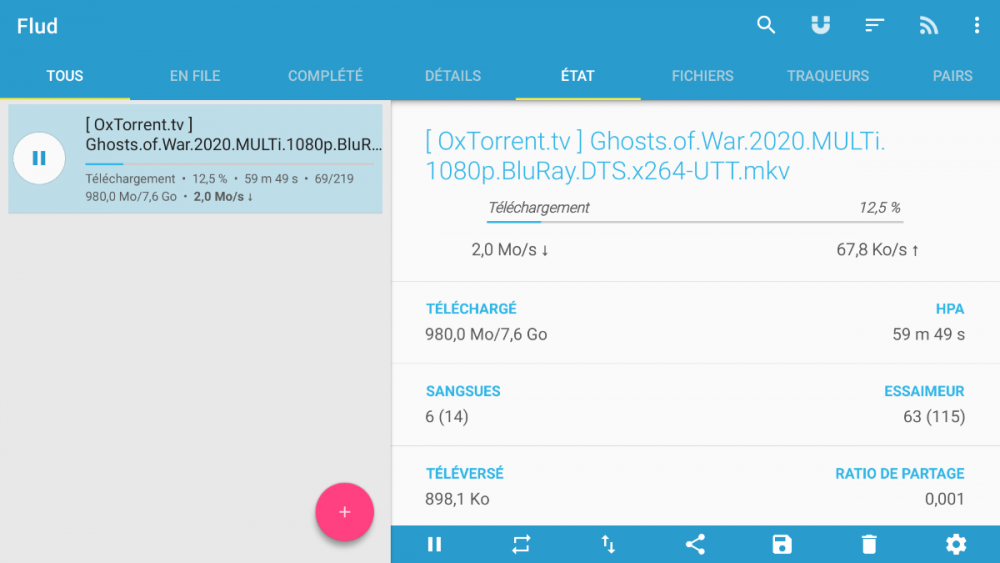The image size is (1000, 563).
Task: Switch to the COMPLÉTÉ tab
Action: click(x=325, y=76)
